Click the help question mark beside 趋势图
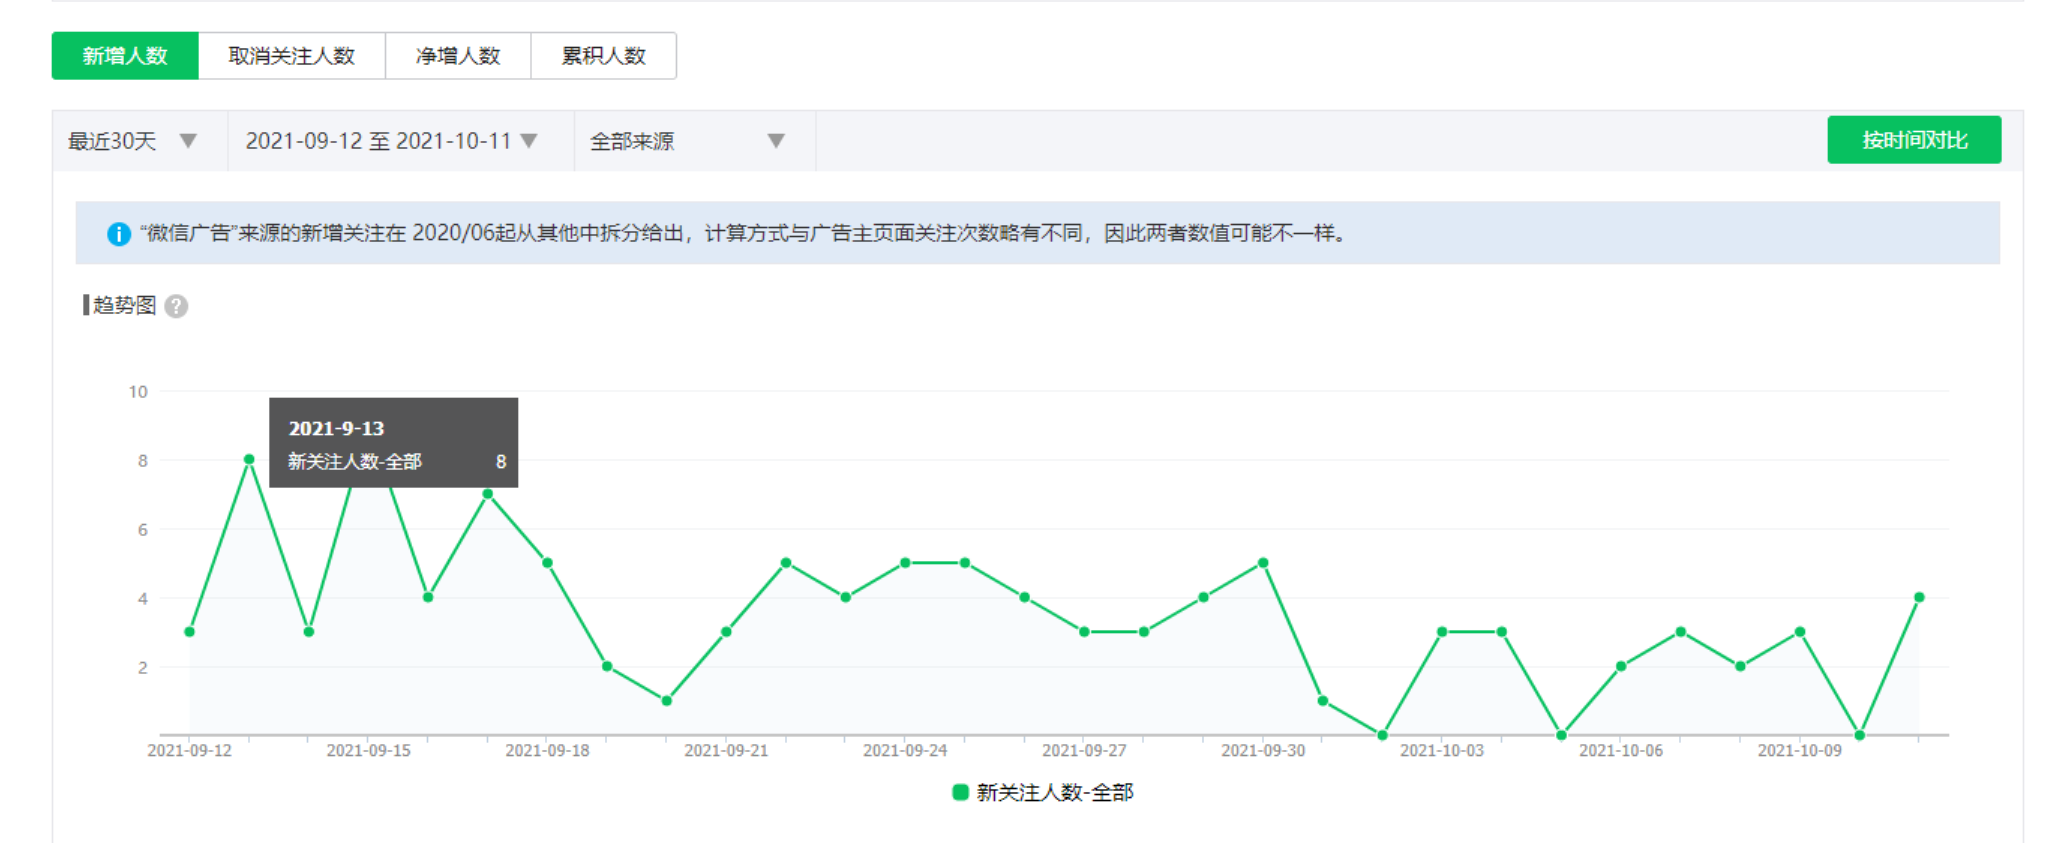The width and height of the screenshot is (2054, 843). (177, 306)
